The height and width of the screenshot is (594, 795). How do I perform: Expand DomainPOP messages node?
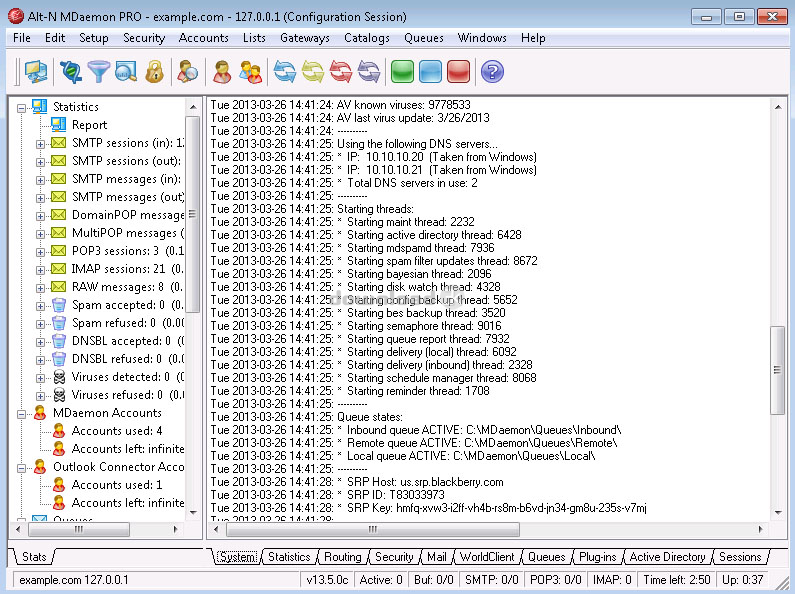click(40, 216)
